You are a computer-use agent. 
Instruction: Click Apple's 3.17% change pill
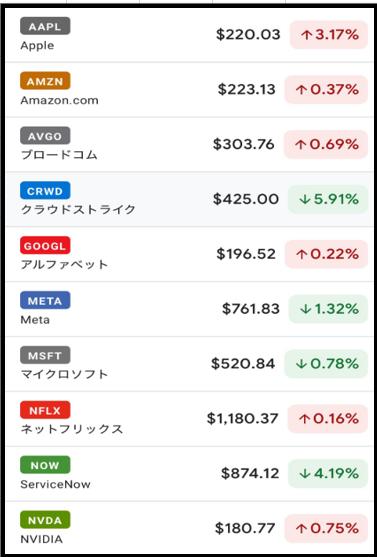coord(329,35)
